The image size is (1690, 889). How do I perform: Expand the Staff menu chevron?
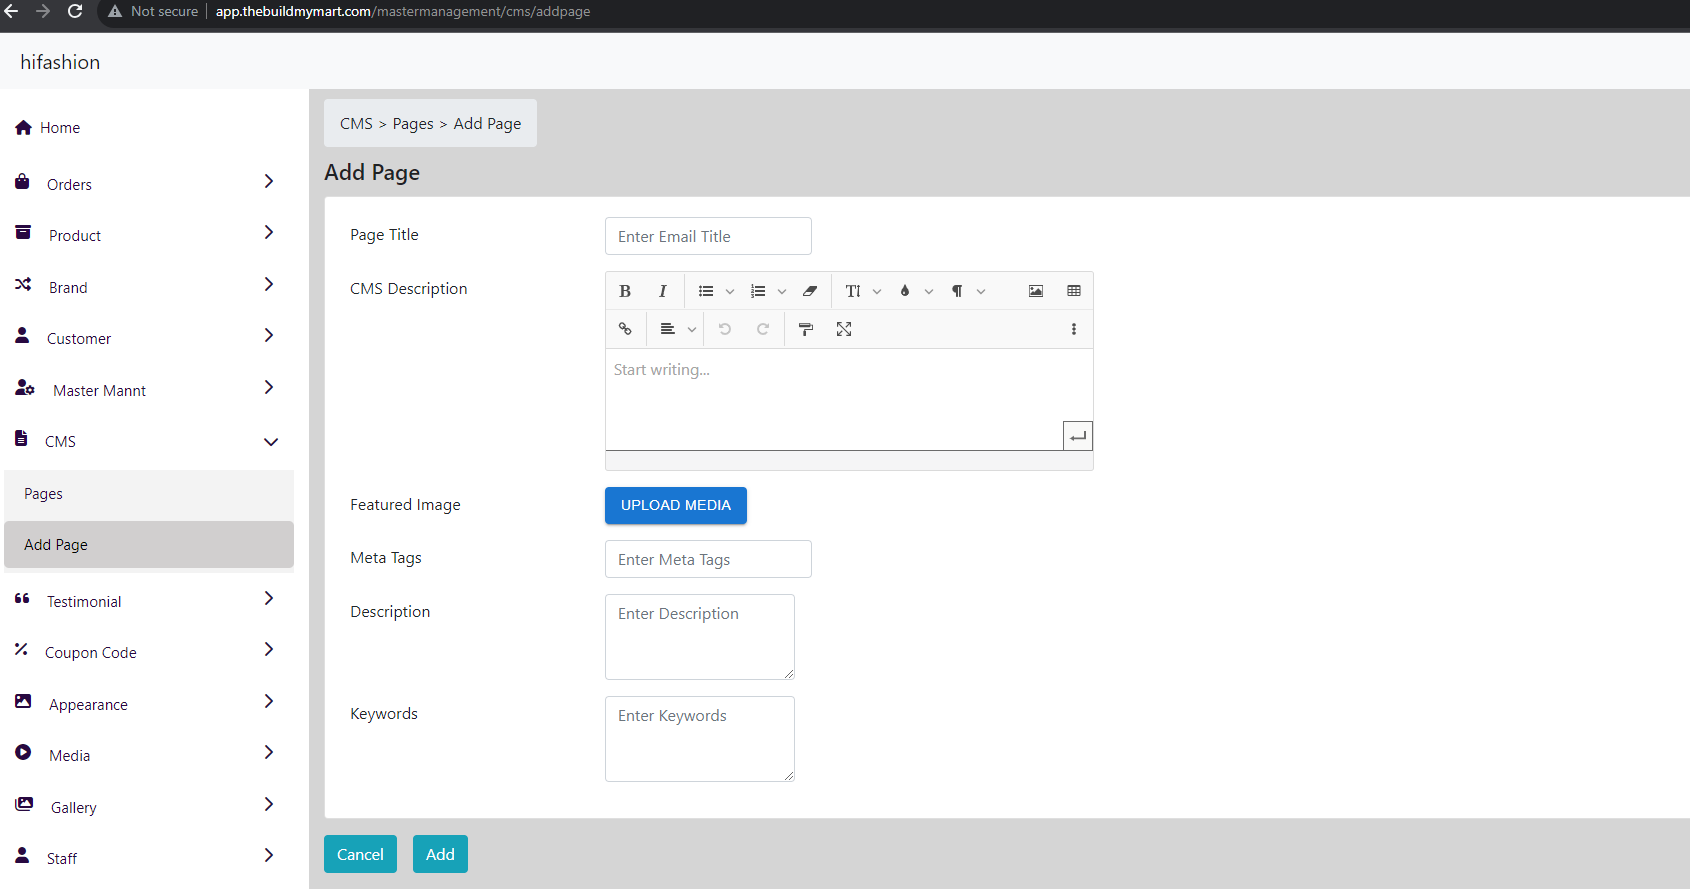click(x=269, y=855)
